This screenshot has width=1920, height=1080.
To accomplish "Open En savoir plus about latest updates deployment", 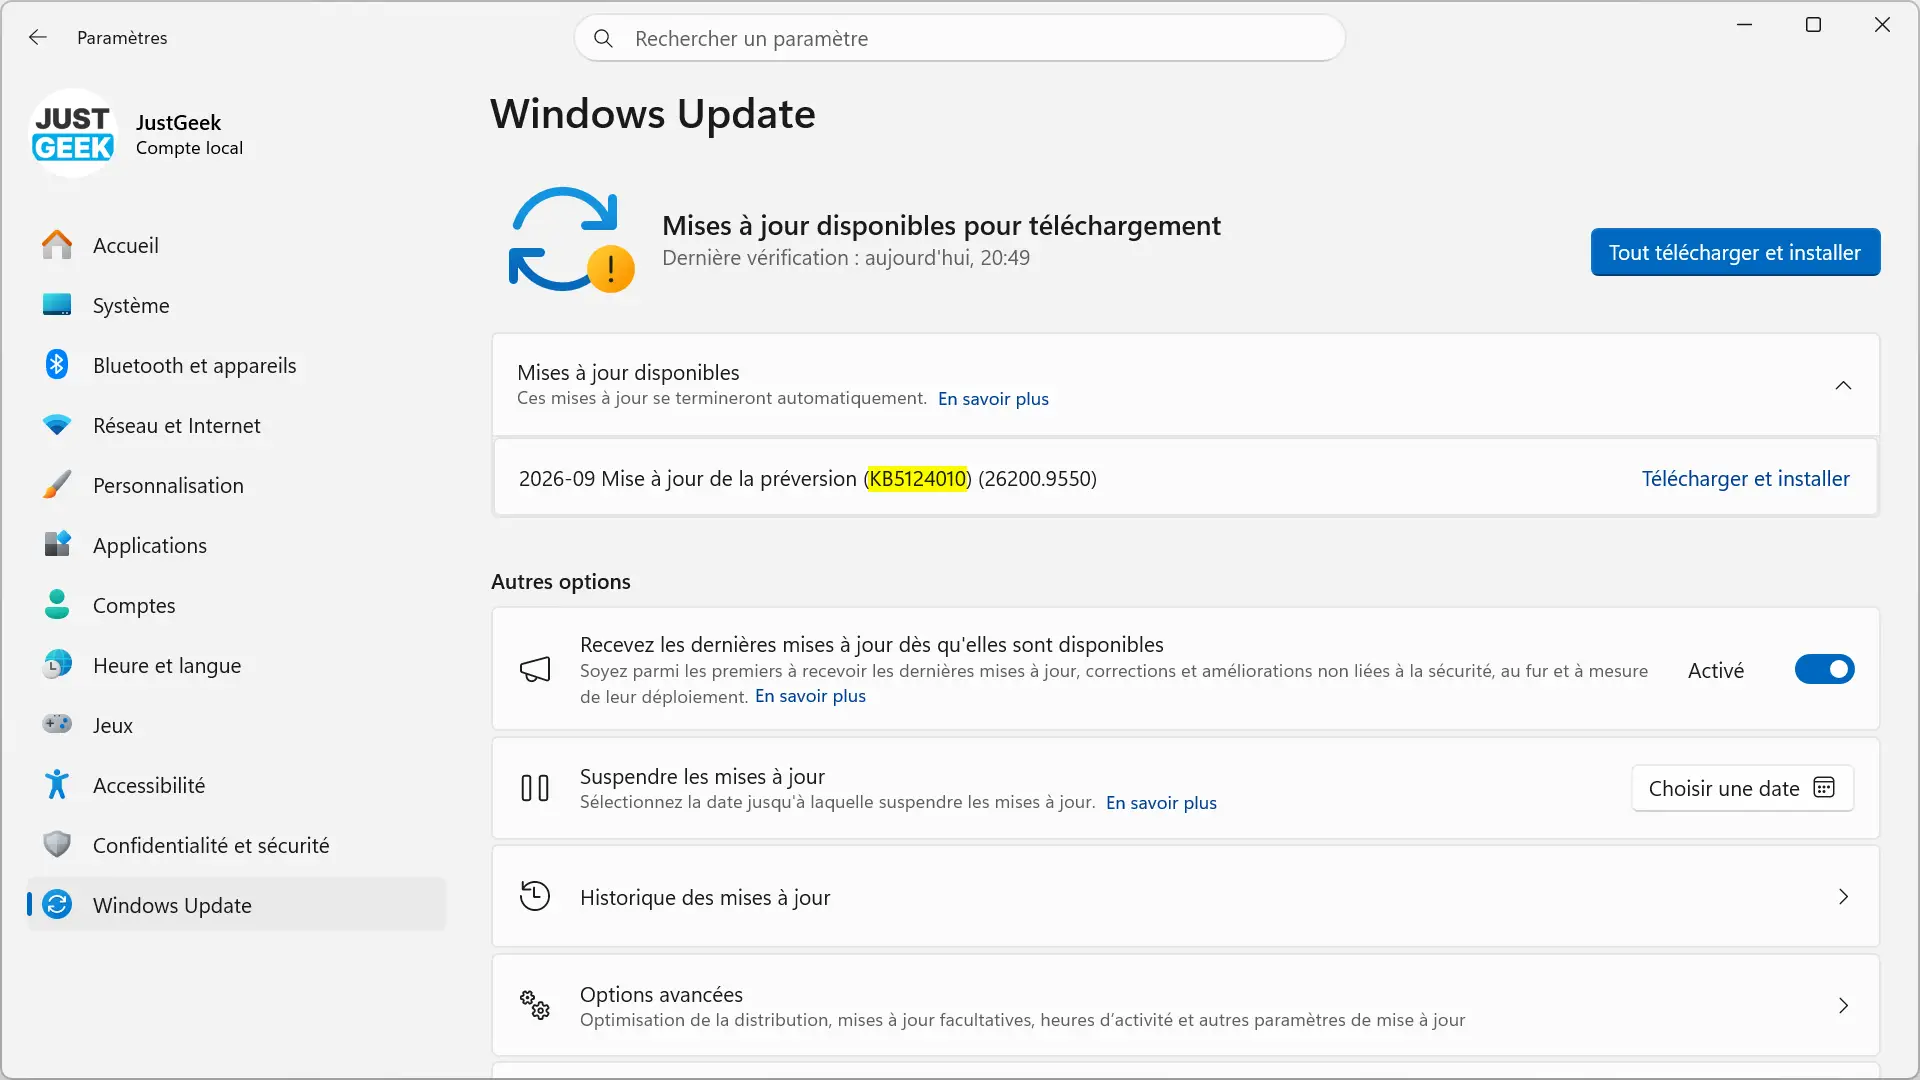I will point(810,696).
